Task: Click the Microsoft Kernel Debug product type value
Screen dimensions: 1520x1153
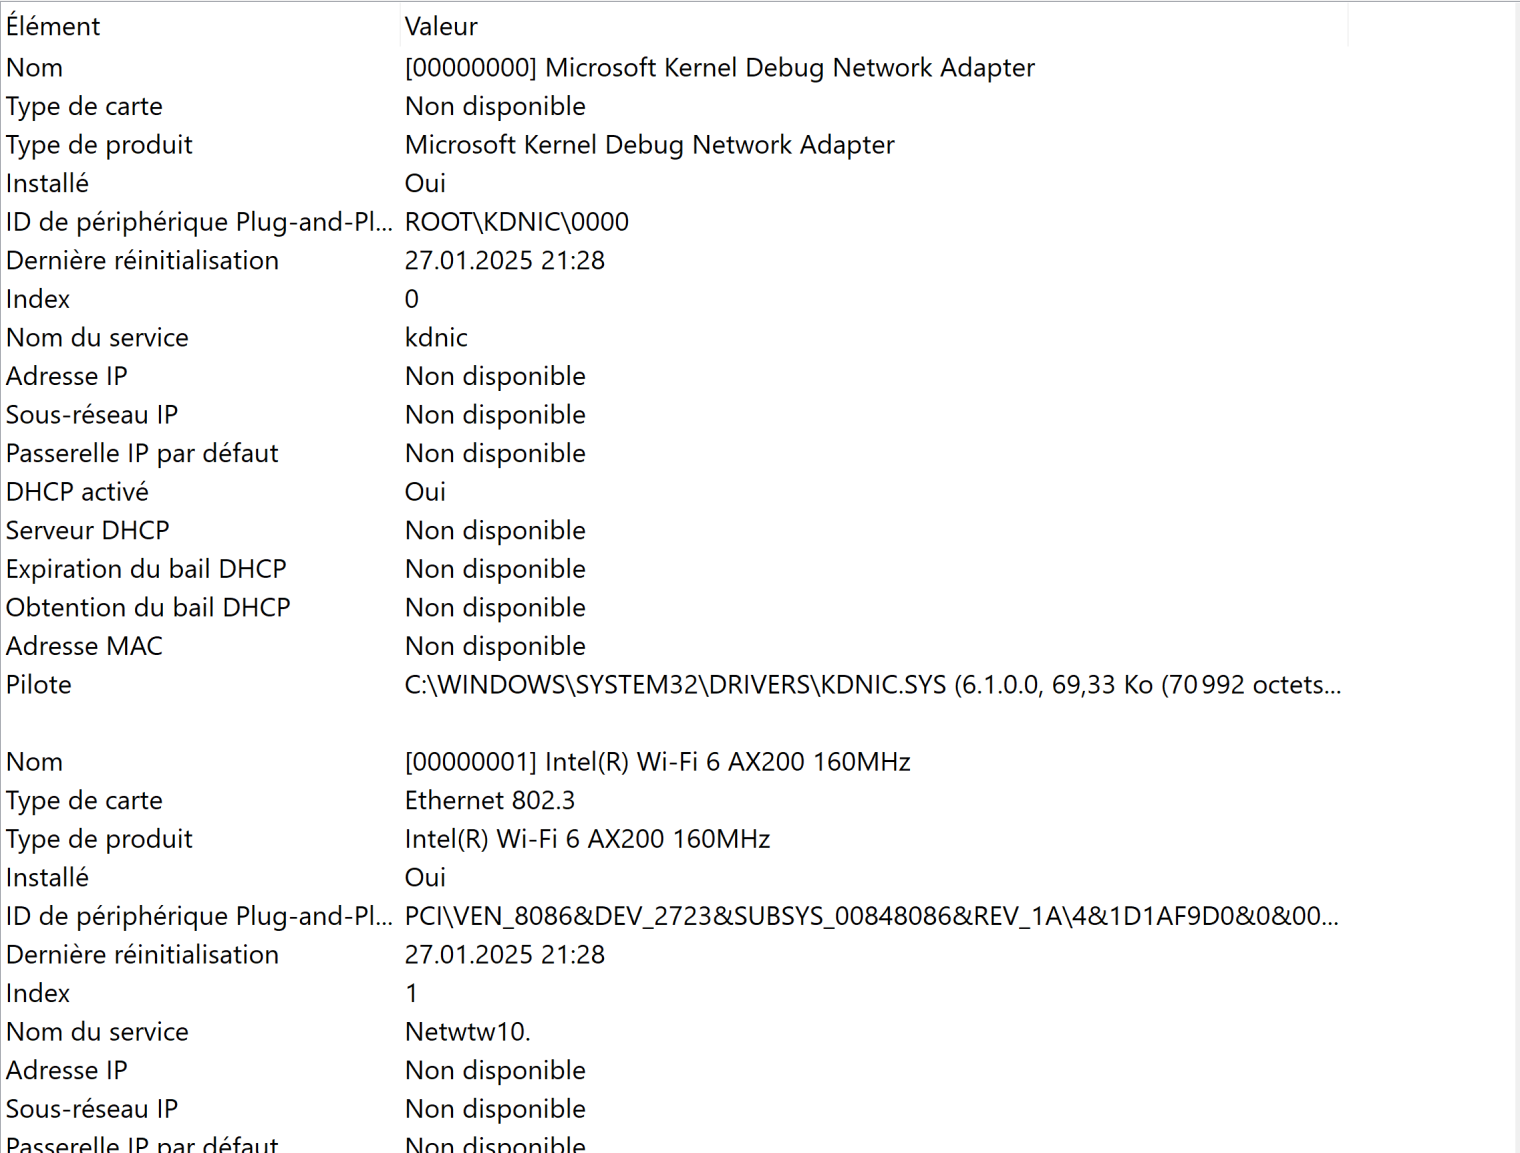Action: [649, 145]
